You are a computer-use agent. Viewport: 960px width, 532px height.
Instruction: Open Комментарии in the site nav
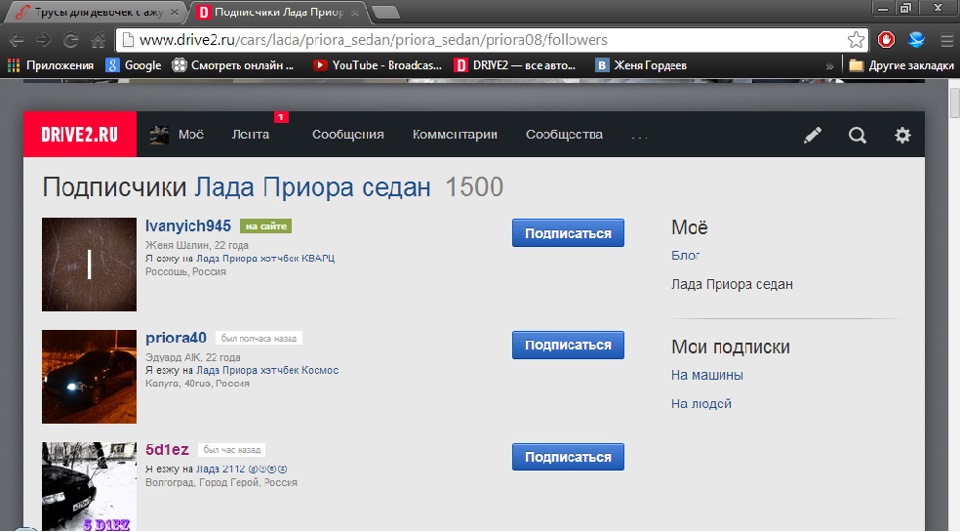pyautogui.click(x=455, y=135)
